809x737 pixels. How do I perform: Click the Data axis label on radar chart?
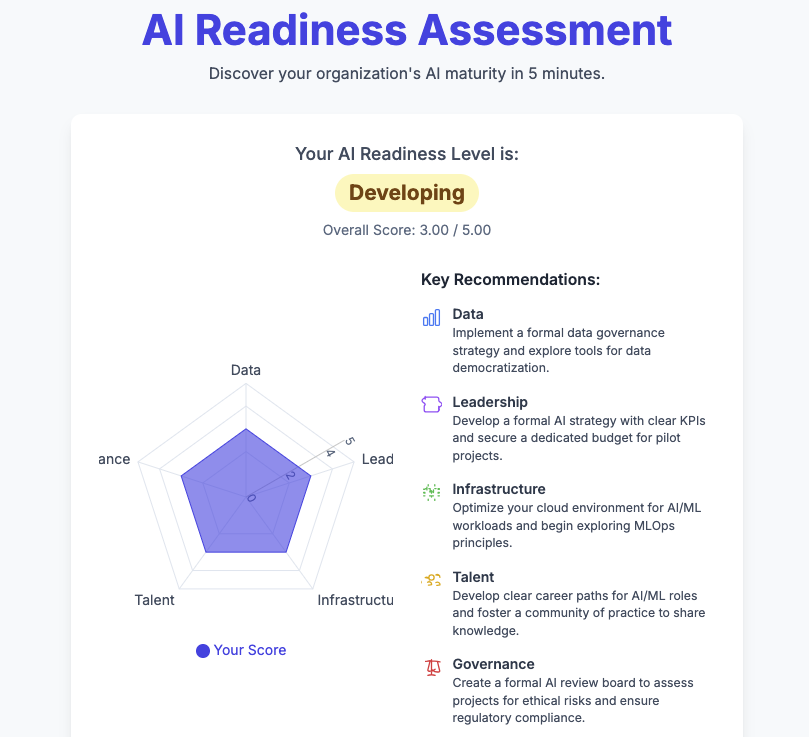click(246, 370)
